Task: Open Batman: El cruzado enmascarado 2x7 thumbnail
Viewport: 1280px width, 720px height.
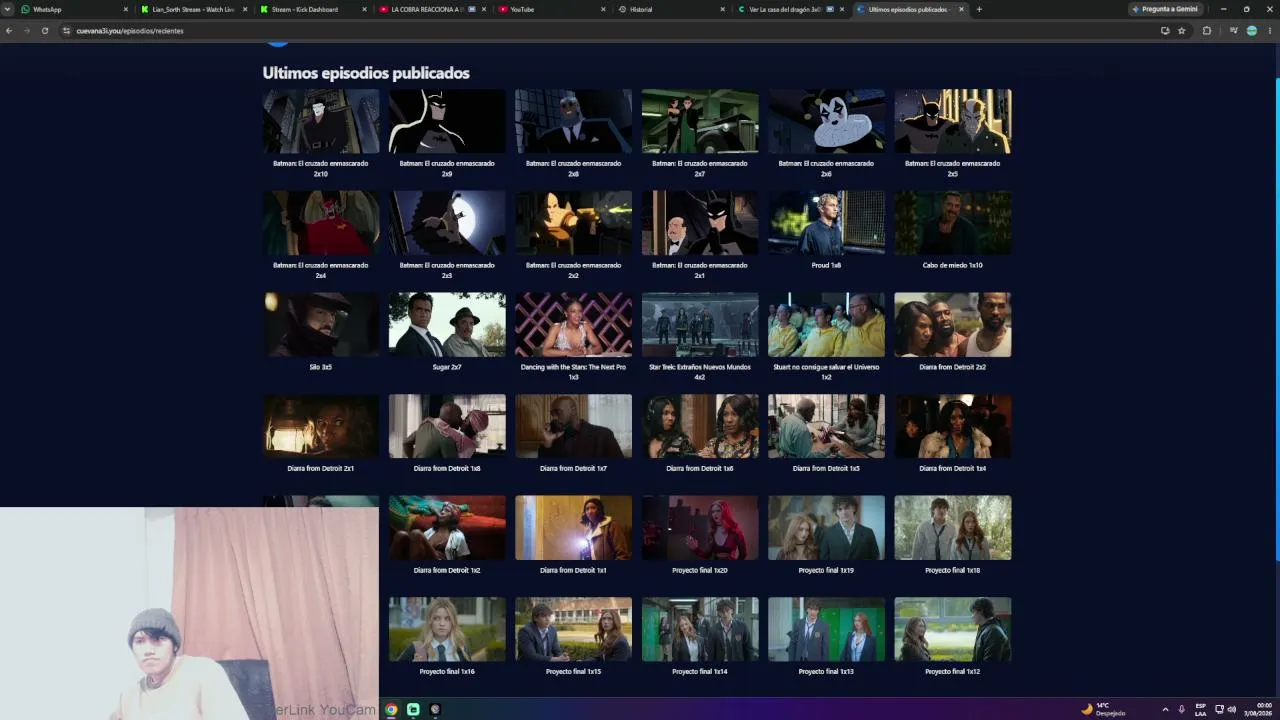Action: (x=700, y=121)
